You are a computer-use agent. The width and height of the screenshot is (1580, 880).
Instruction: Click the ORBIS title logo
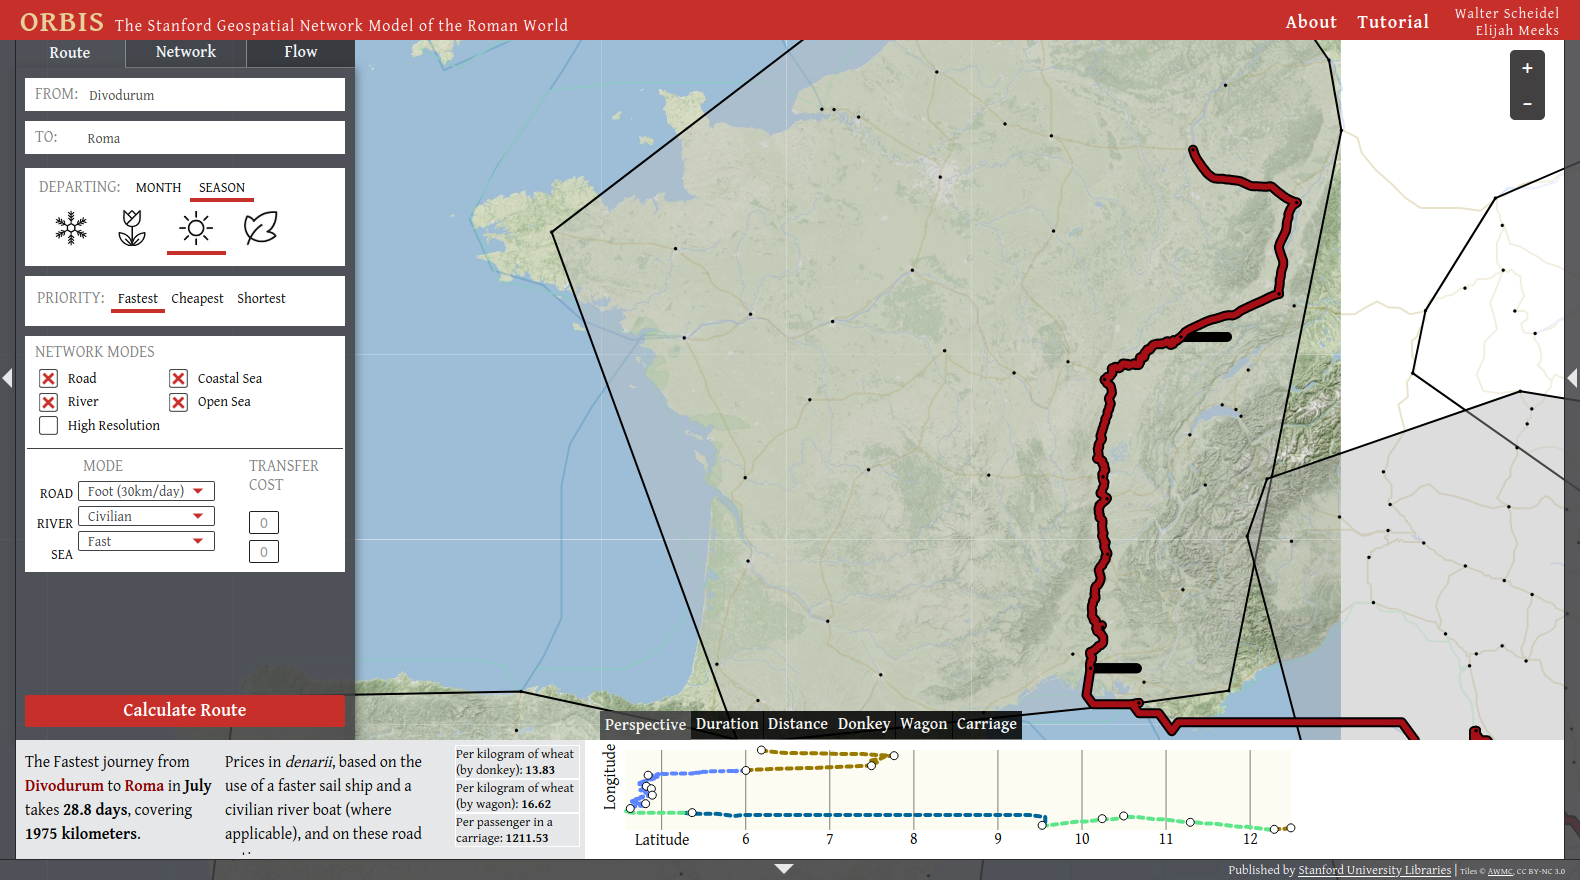point(62,22)
